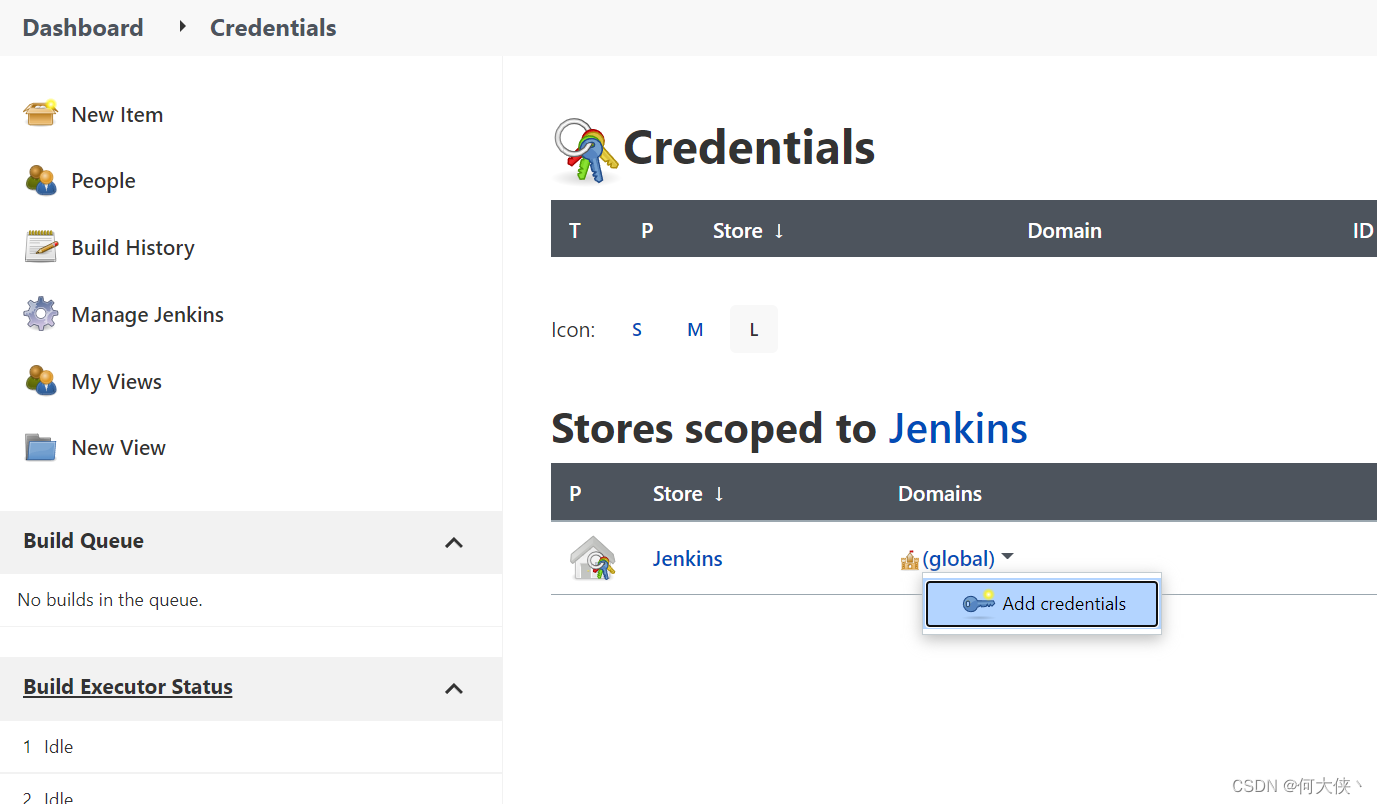1377x804 pixels.
Task: Set icon size to S
Action: 637,329
